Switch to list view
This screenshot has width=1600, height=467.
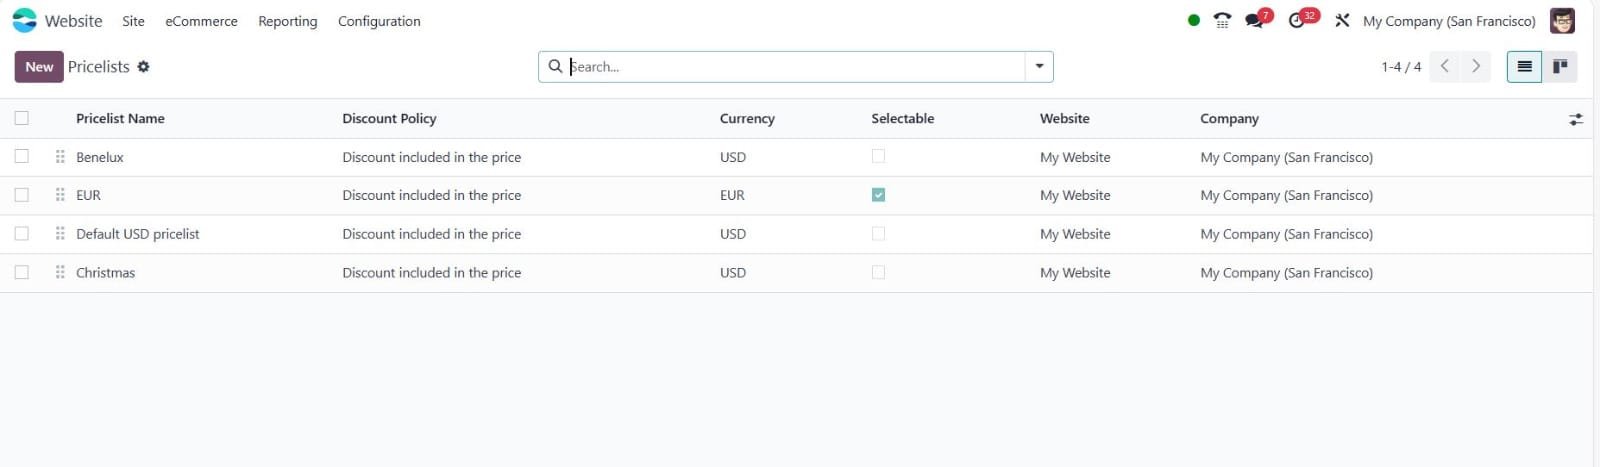pos(1524,66)
